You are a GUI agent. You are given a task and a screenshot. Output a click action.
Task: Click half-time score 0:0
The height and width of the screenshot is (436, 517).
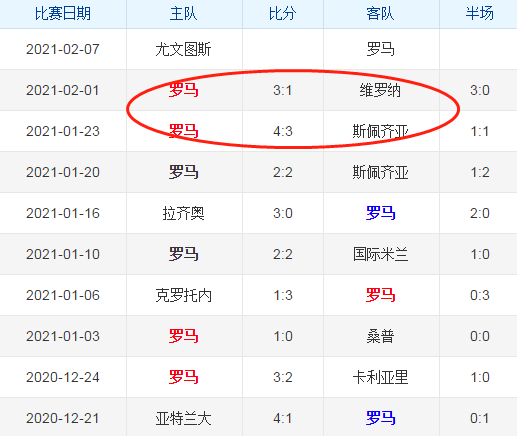pos(480,336)
